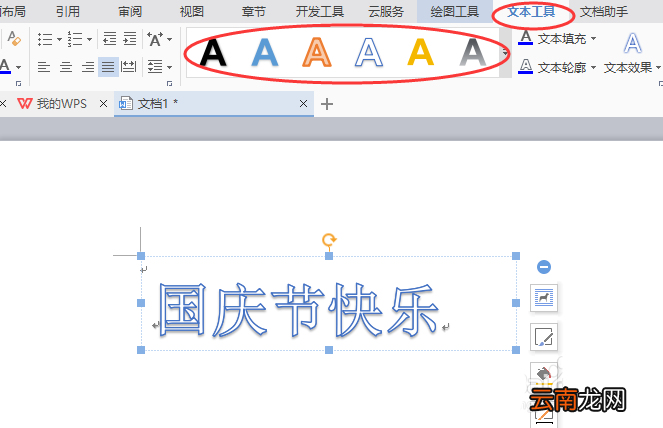Open the bullet list style dropdown arrow

pos(59,39)
